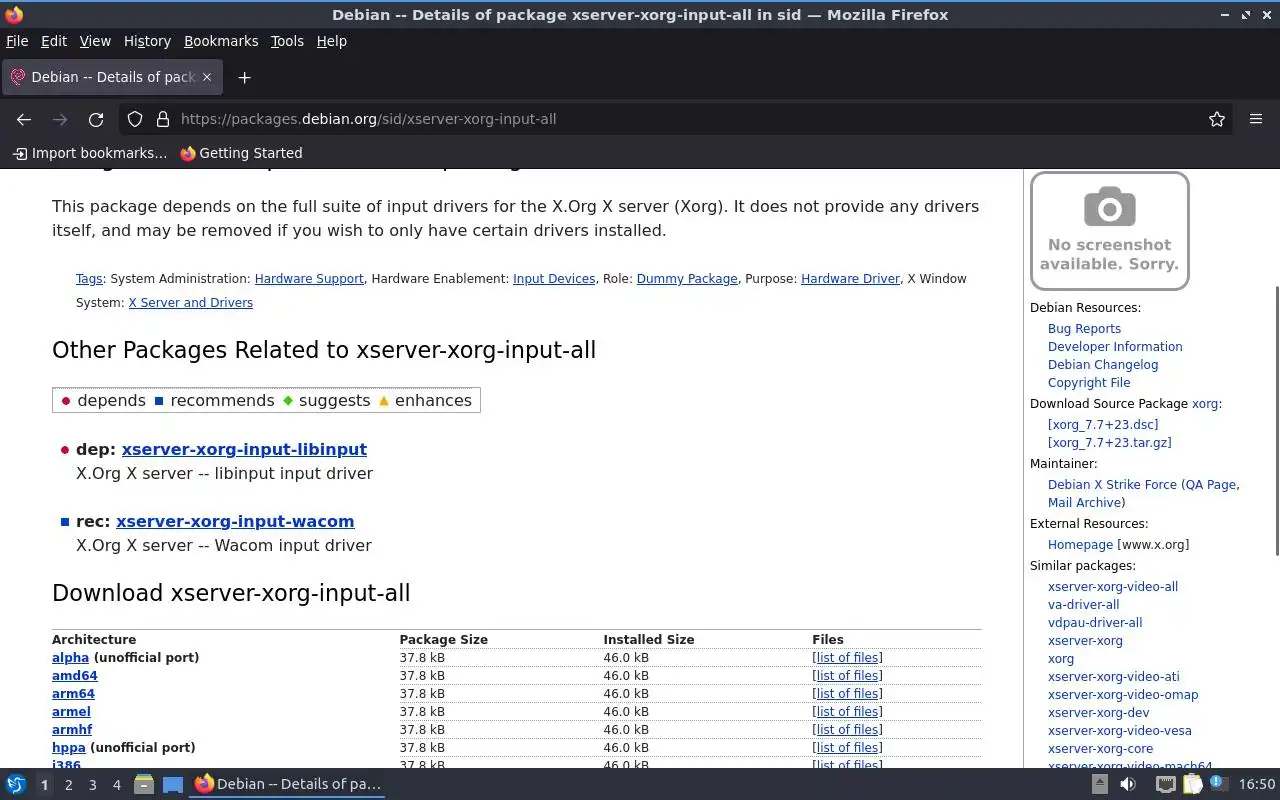1280x800 pixels.
Task: Select the arm64 architecture download
Action: (x=73, y=694)
